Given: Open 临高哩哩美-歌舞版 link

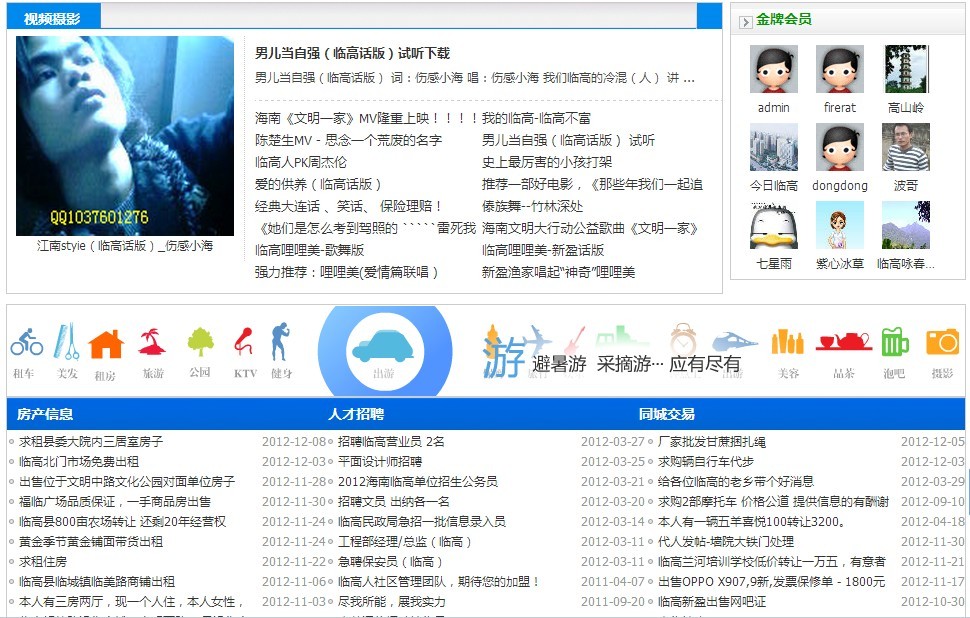Looking at the screenshot, I should point(309,251).
